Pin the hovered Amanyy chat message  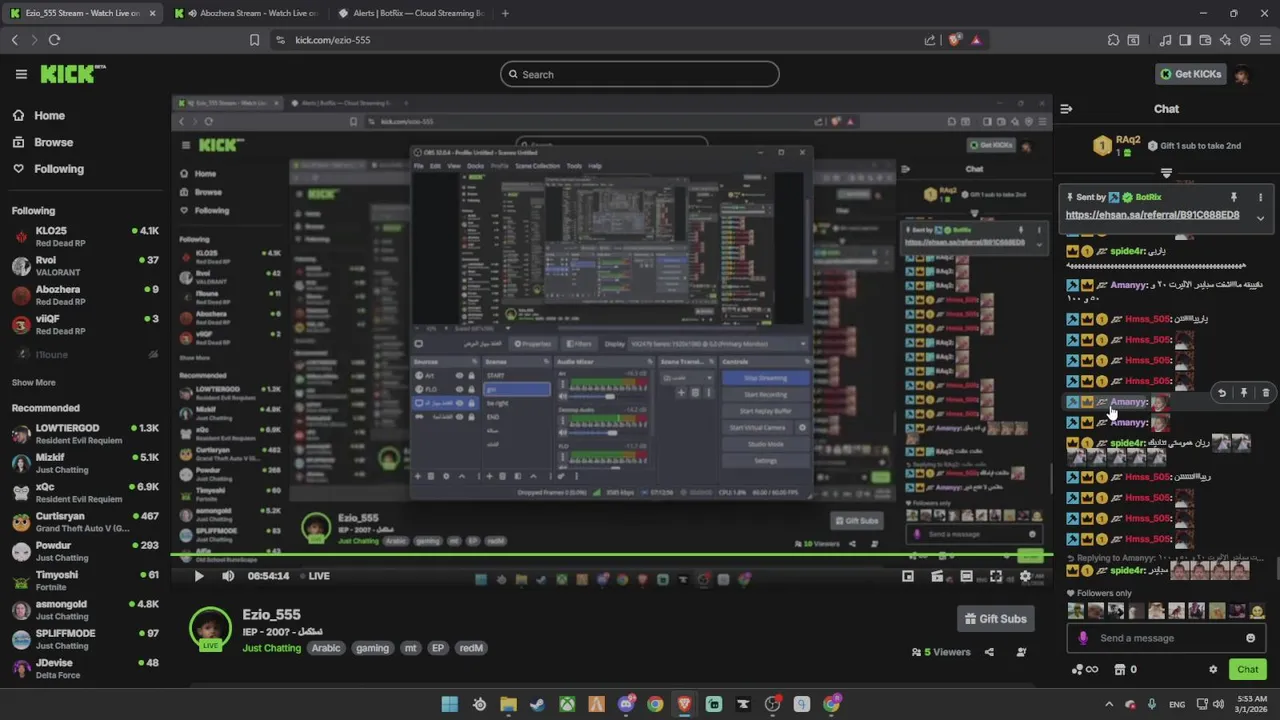(1244, 393)
